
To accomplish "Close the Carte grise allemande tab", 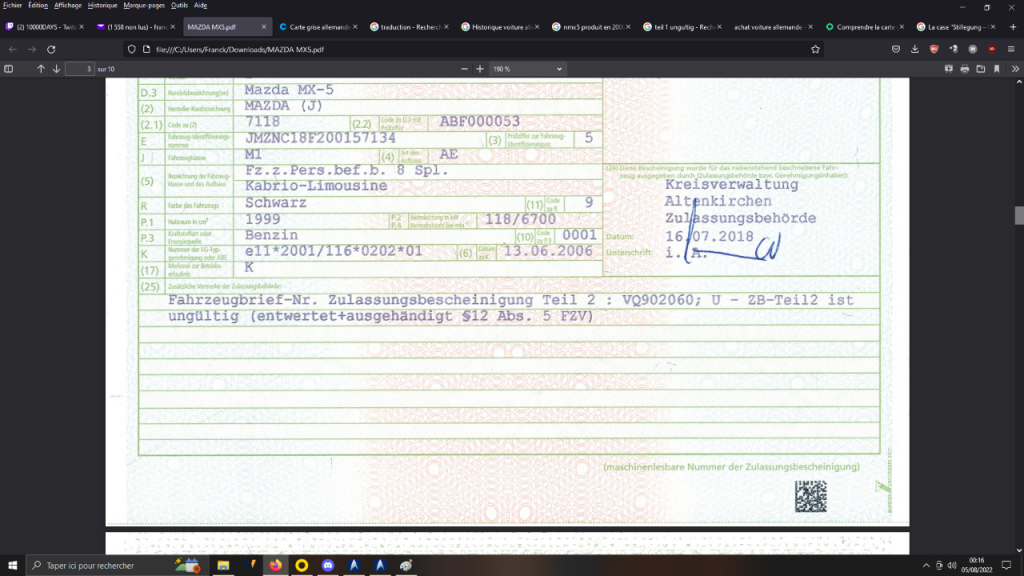I will coord(355,27).
